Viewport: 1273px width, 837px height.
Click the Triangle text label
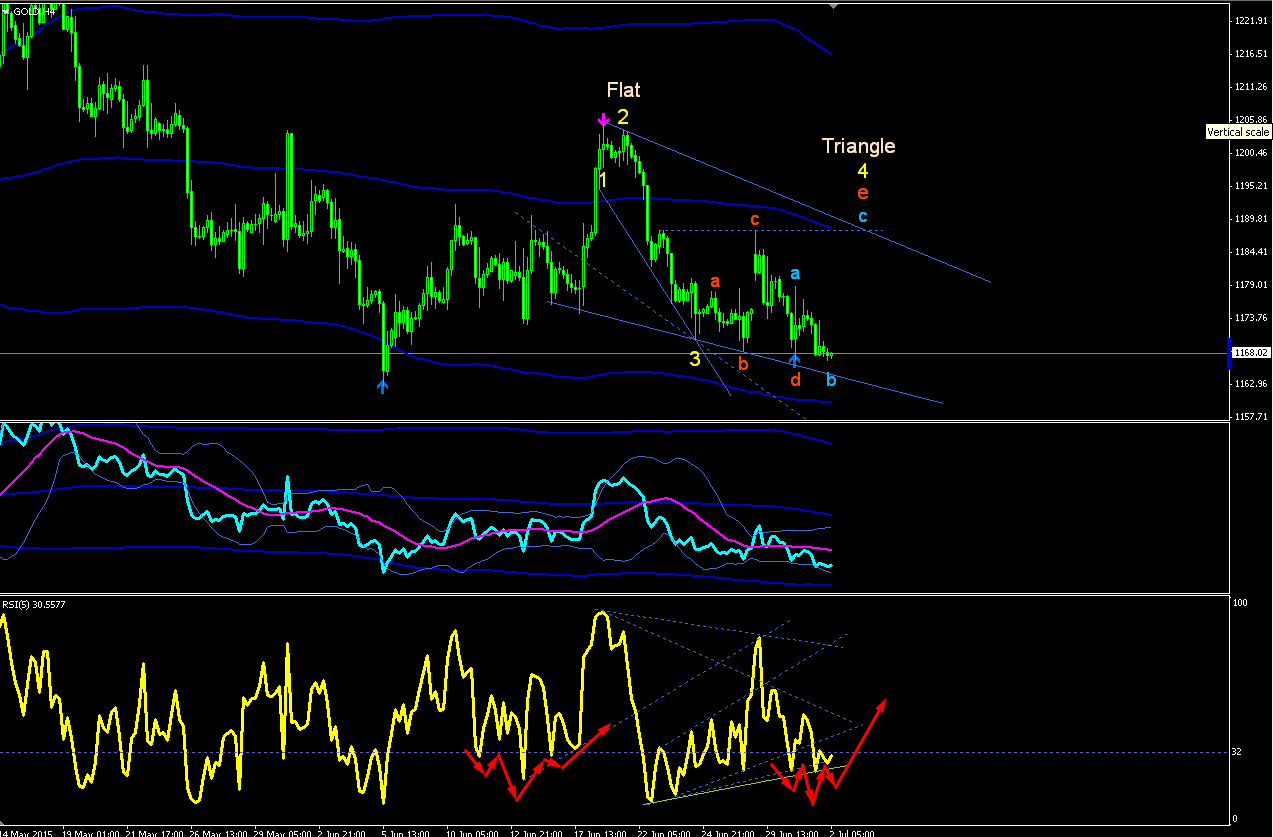coord(858,146)
